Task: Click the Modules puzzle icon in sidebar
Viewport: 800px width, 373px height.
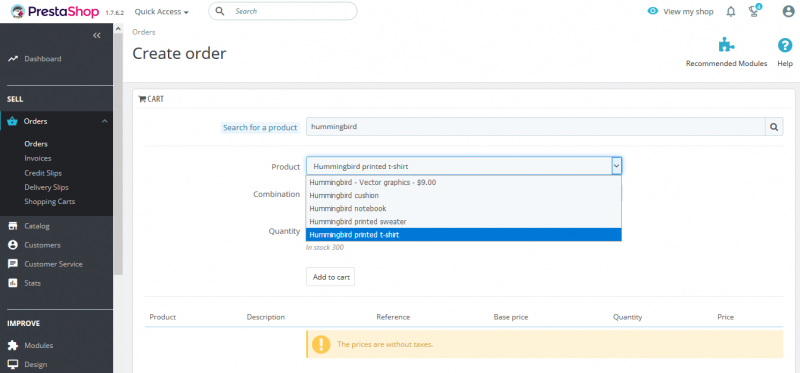Action: 13,345
